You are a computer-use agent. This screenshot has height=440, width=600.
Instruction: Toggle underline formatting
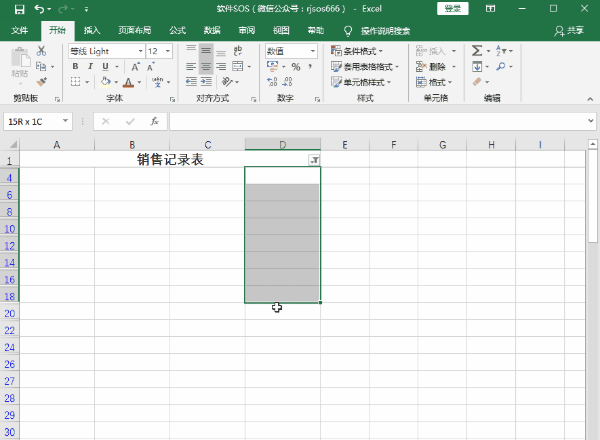tap(105, 67)
